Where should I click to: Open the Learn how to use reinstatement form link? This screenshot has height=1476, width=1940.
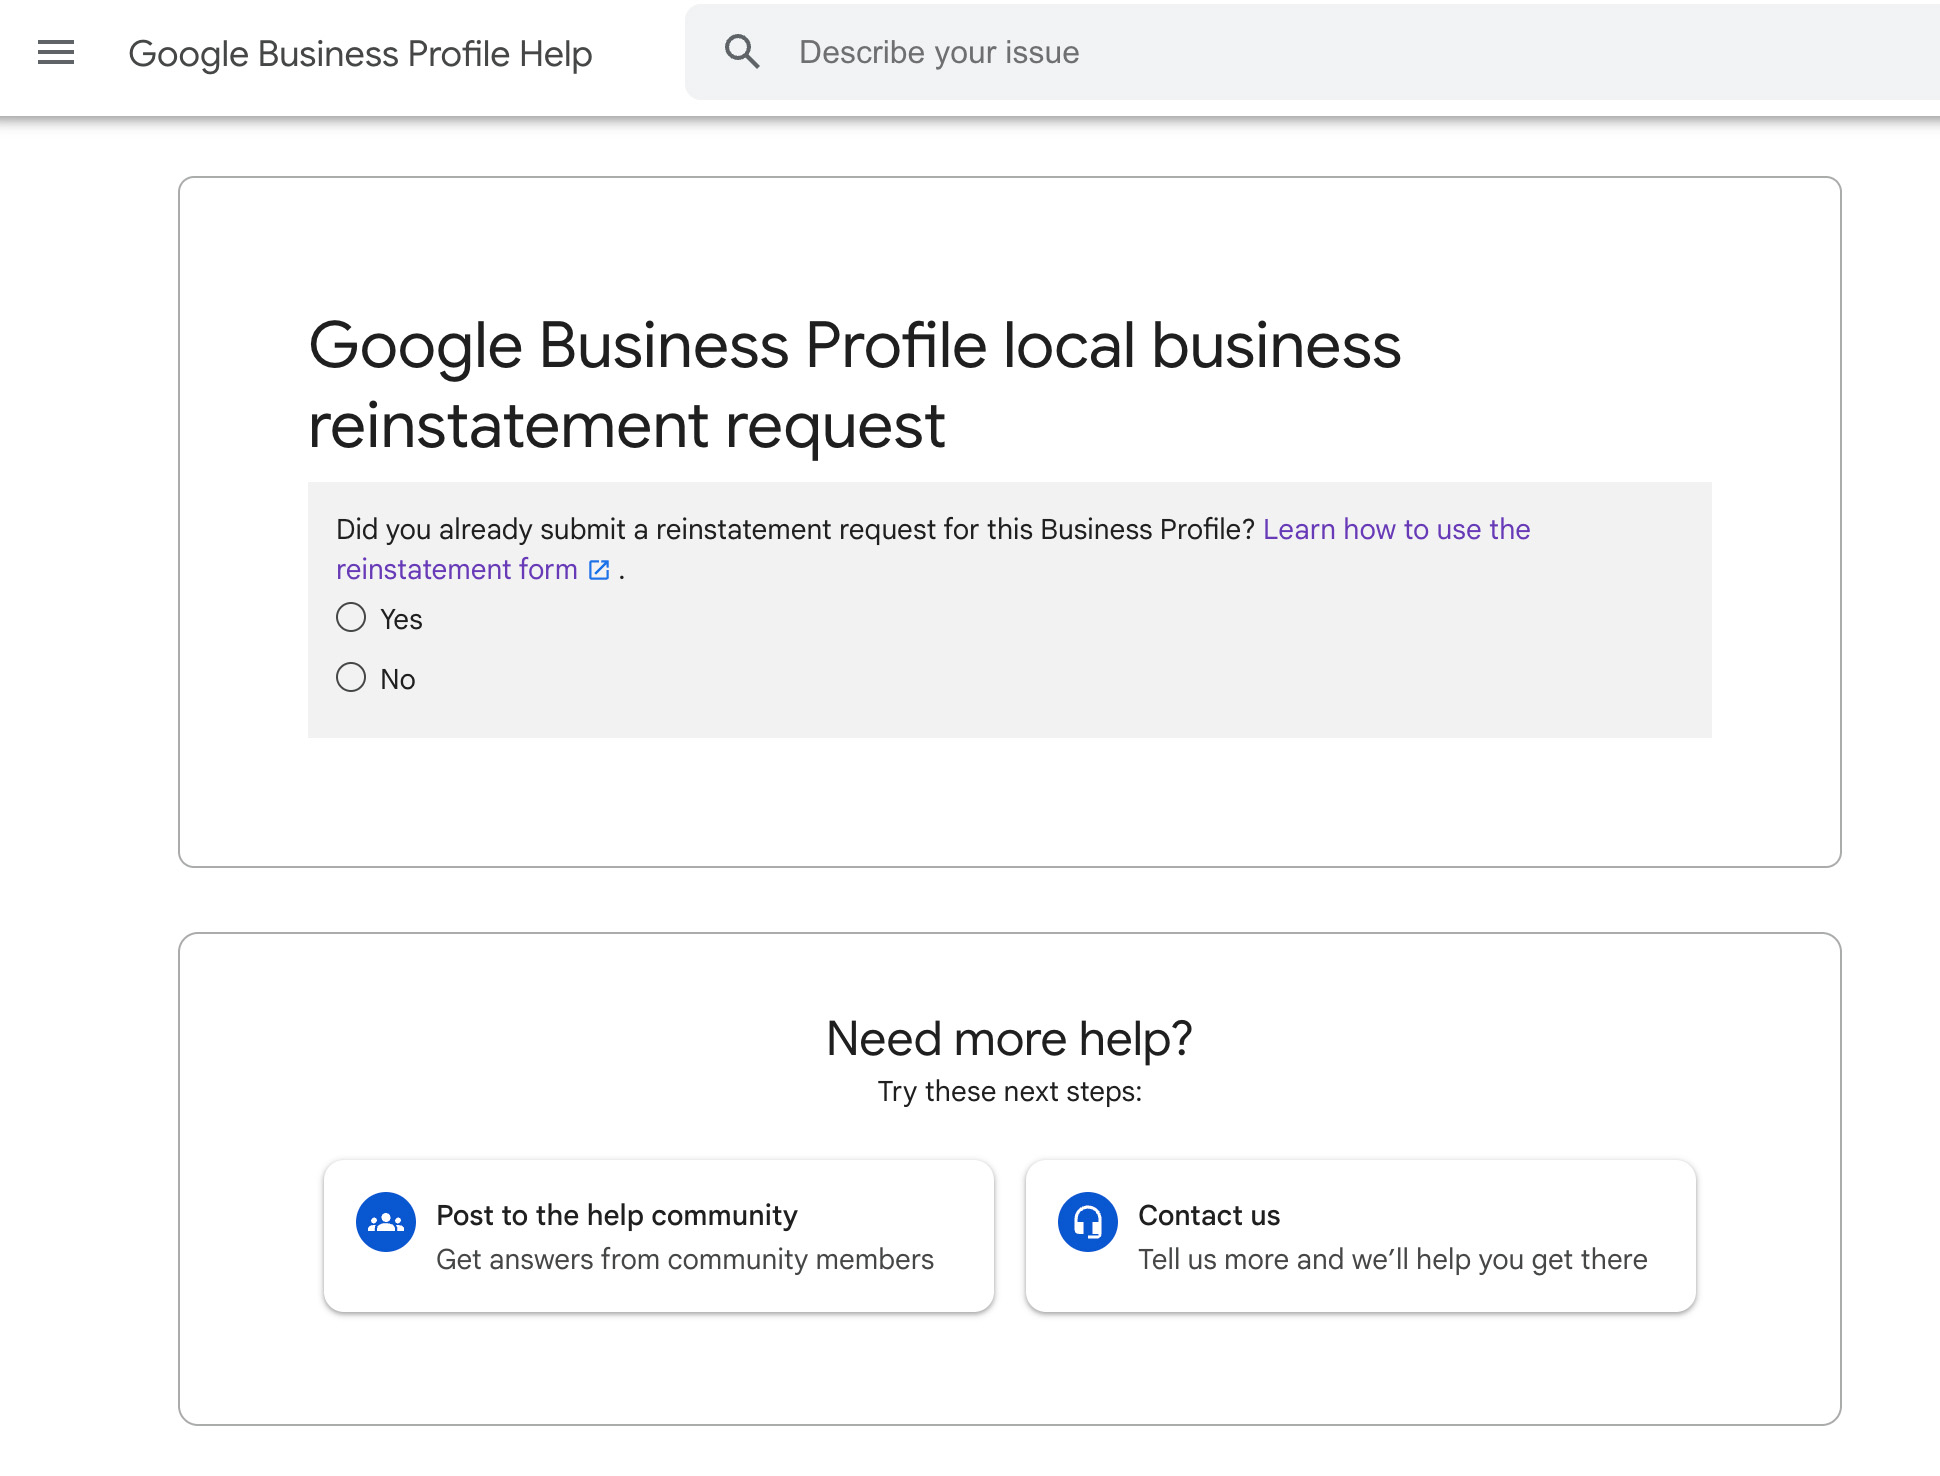[x=1396, y=529]
